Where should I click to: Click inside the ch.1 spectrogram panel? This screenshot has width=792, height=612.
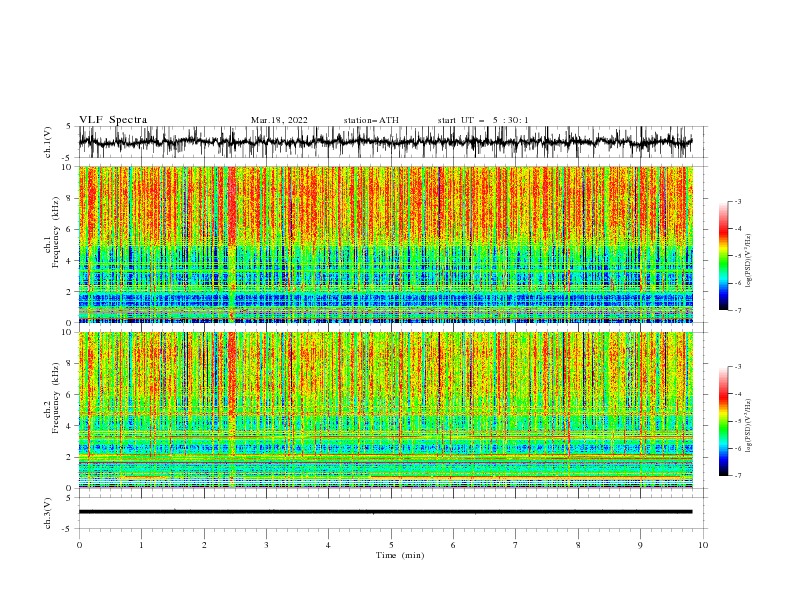tap(385, 244)
